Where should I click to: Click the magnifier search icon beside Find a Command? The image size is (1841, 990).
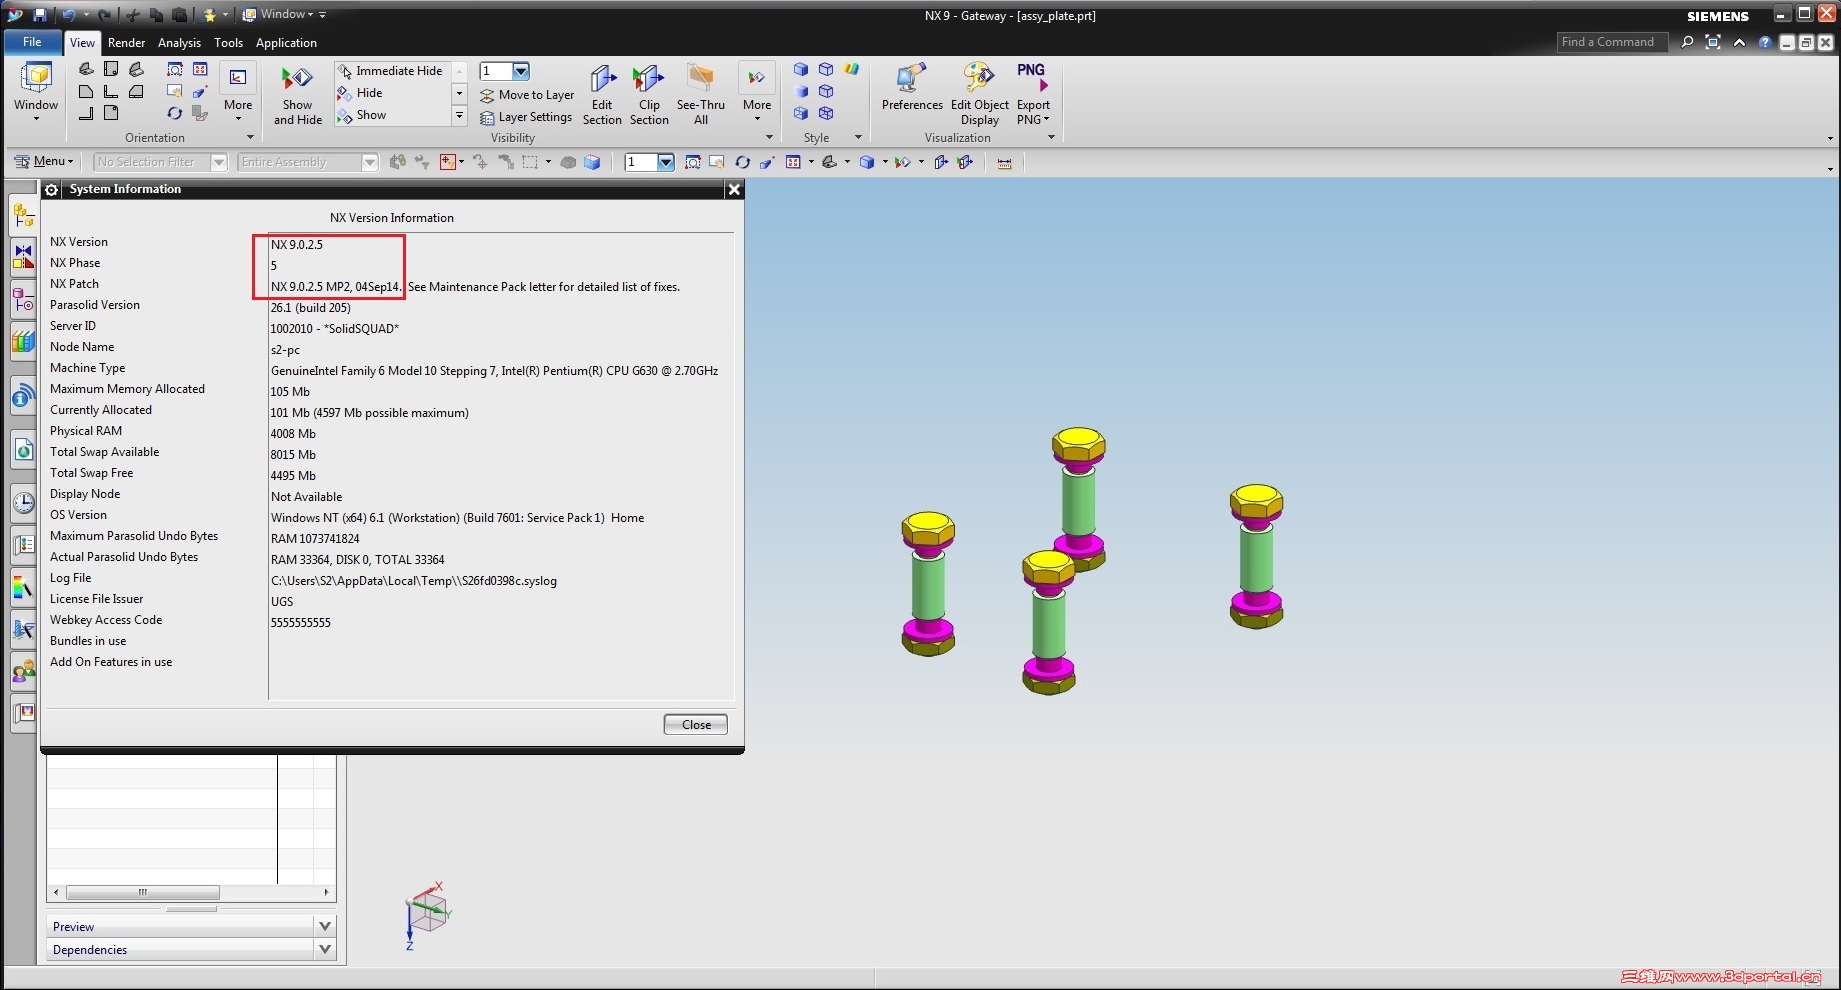click(x=1687, y=42)
